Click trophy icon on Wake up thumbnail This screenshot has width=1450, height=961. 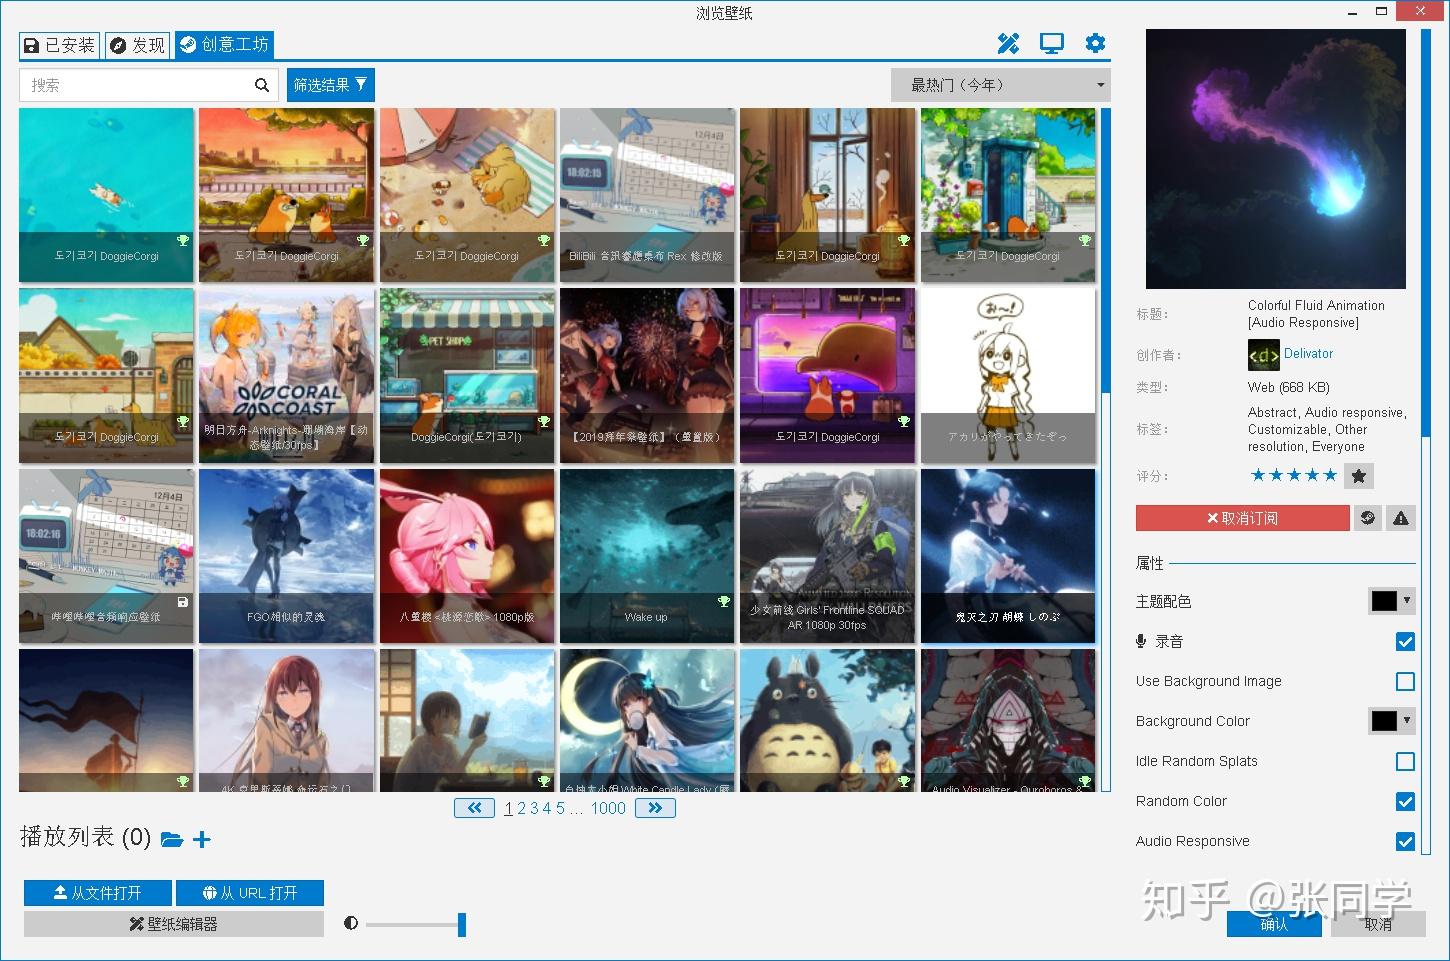[x=724, y=601]
